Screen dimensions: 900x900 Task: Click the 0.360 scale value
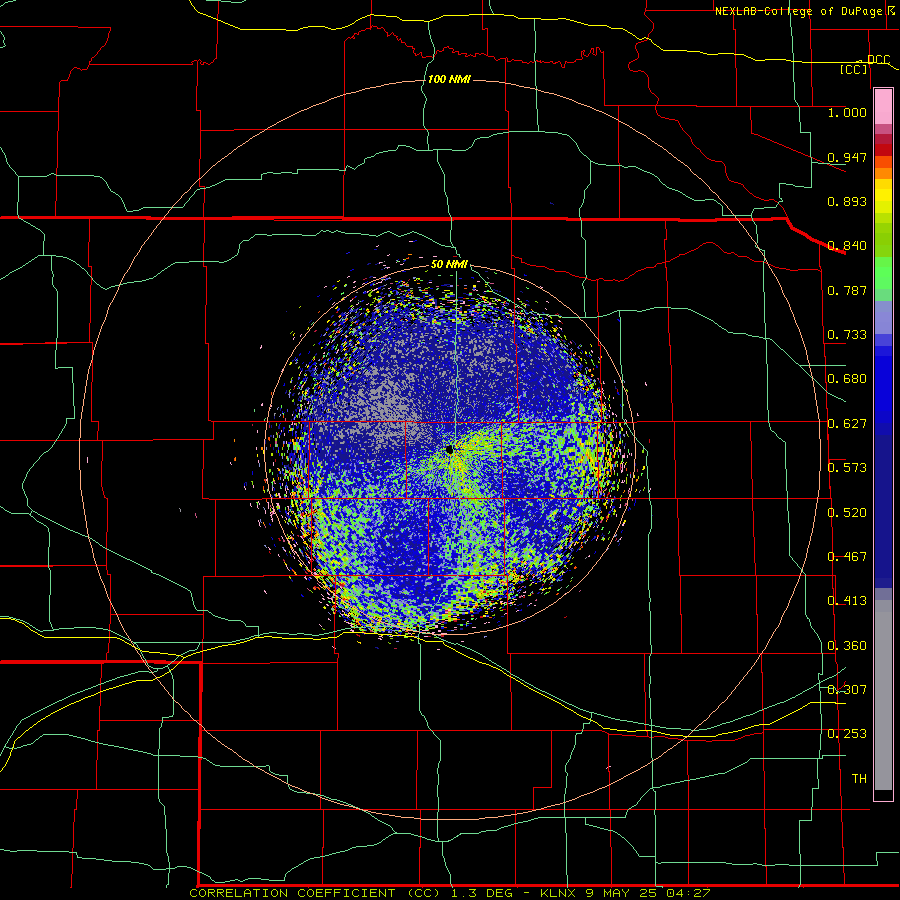pos(847,646)
